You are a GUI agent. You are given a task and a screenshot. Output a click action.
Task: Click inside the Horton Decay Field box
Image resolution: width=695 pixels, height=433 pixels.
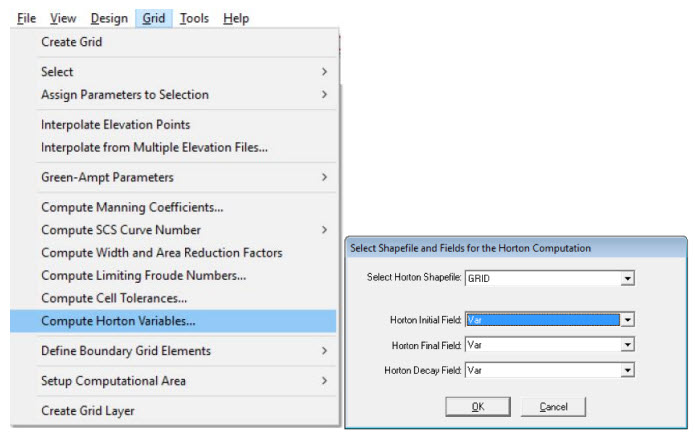pyautogui.click(x=542, y=370)
